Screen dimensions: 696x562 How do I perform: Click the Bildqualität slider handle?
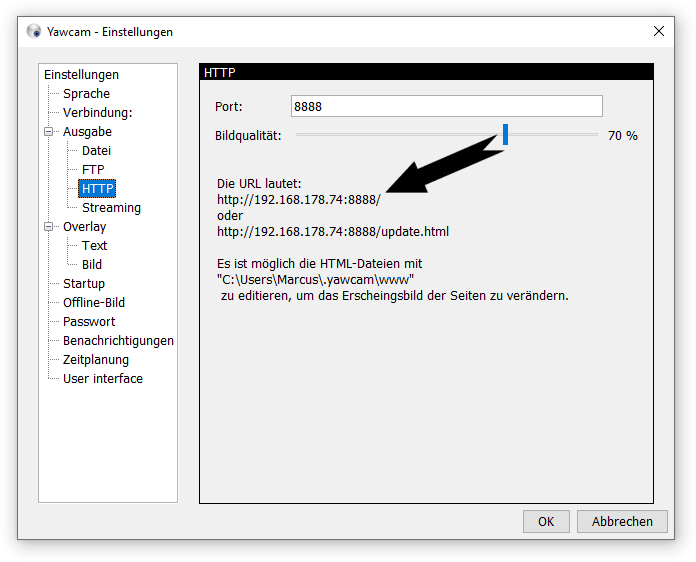click(x=506, y=135)
